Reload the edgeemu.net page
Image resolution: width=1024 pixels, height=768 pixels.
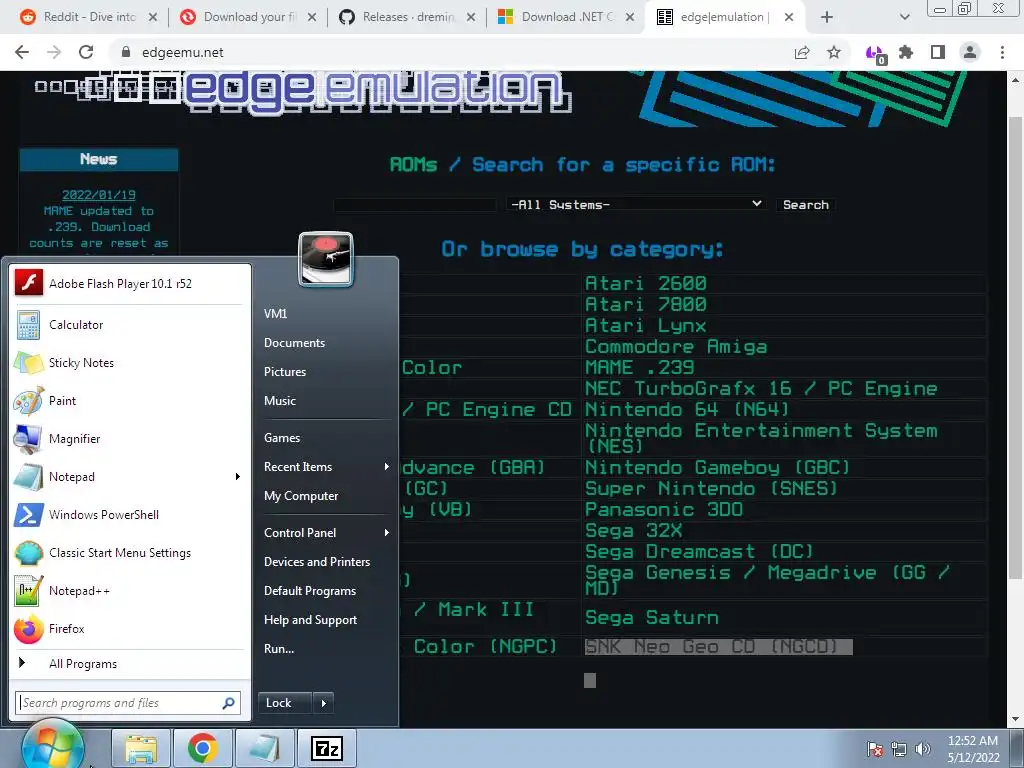pos(86,52)
